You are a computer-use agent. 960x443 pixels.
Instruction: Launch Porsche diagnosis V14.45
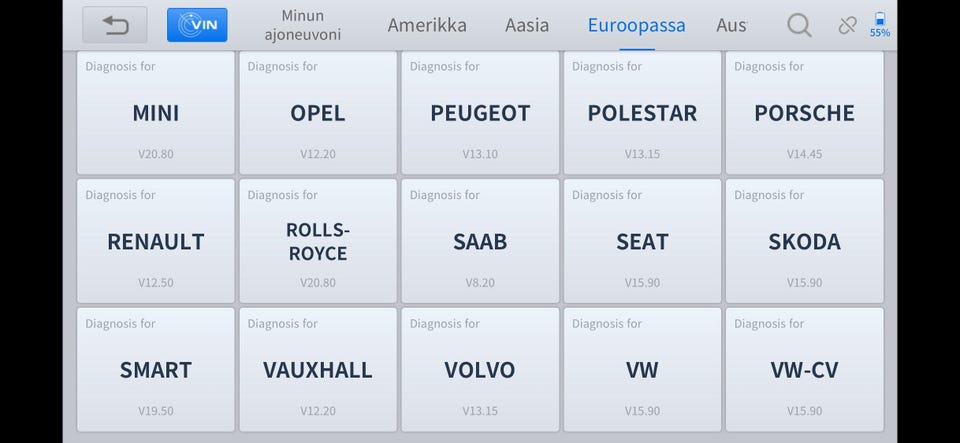pos(804,113)
